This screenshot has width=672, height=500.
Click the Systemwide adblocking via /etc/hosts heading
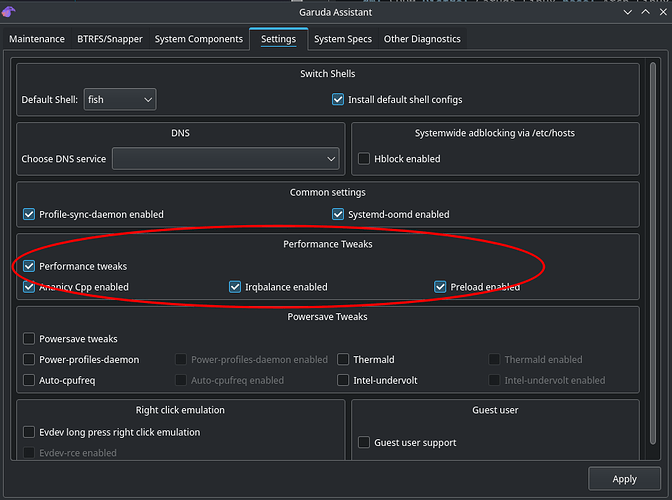[x=495, y=133]
